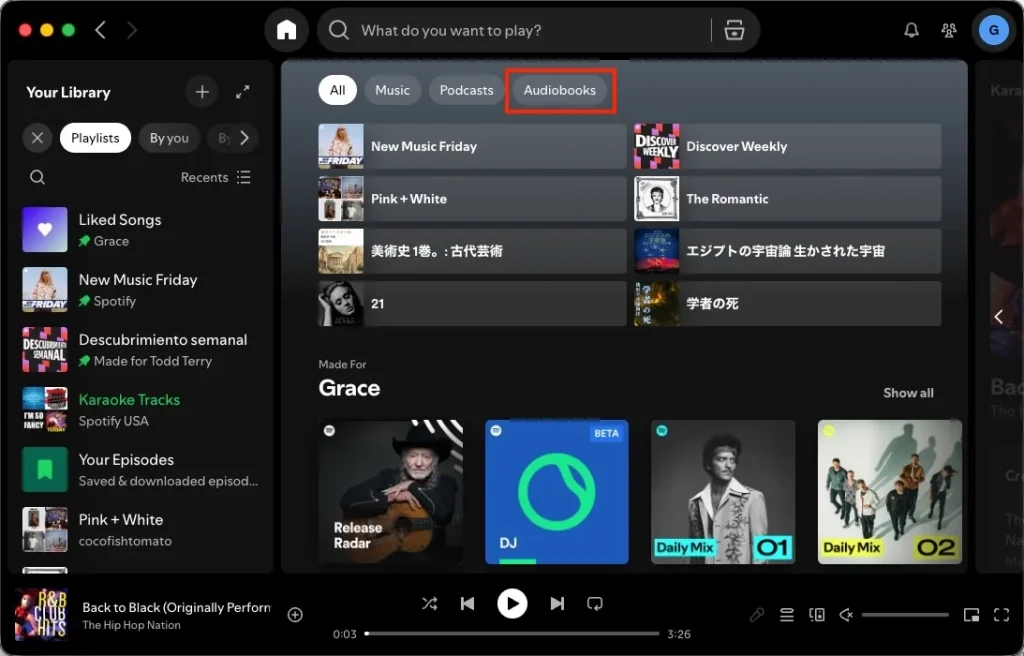The width and height of the screenshot is (1024, 656).
Task: Click the Your Library heading
Action: [x=68, y=92]
